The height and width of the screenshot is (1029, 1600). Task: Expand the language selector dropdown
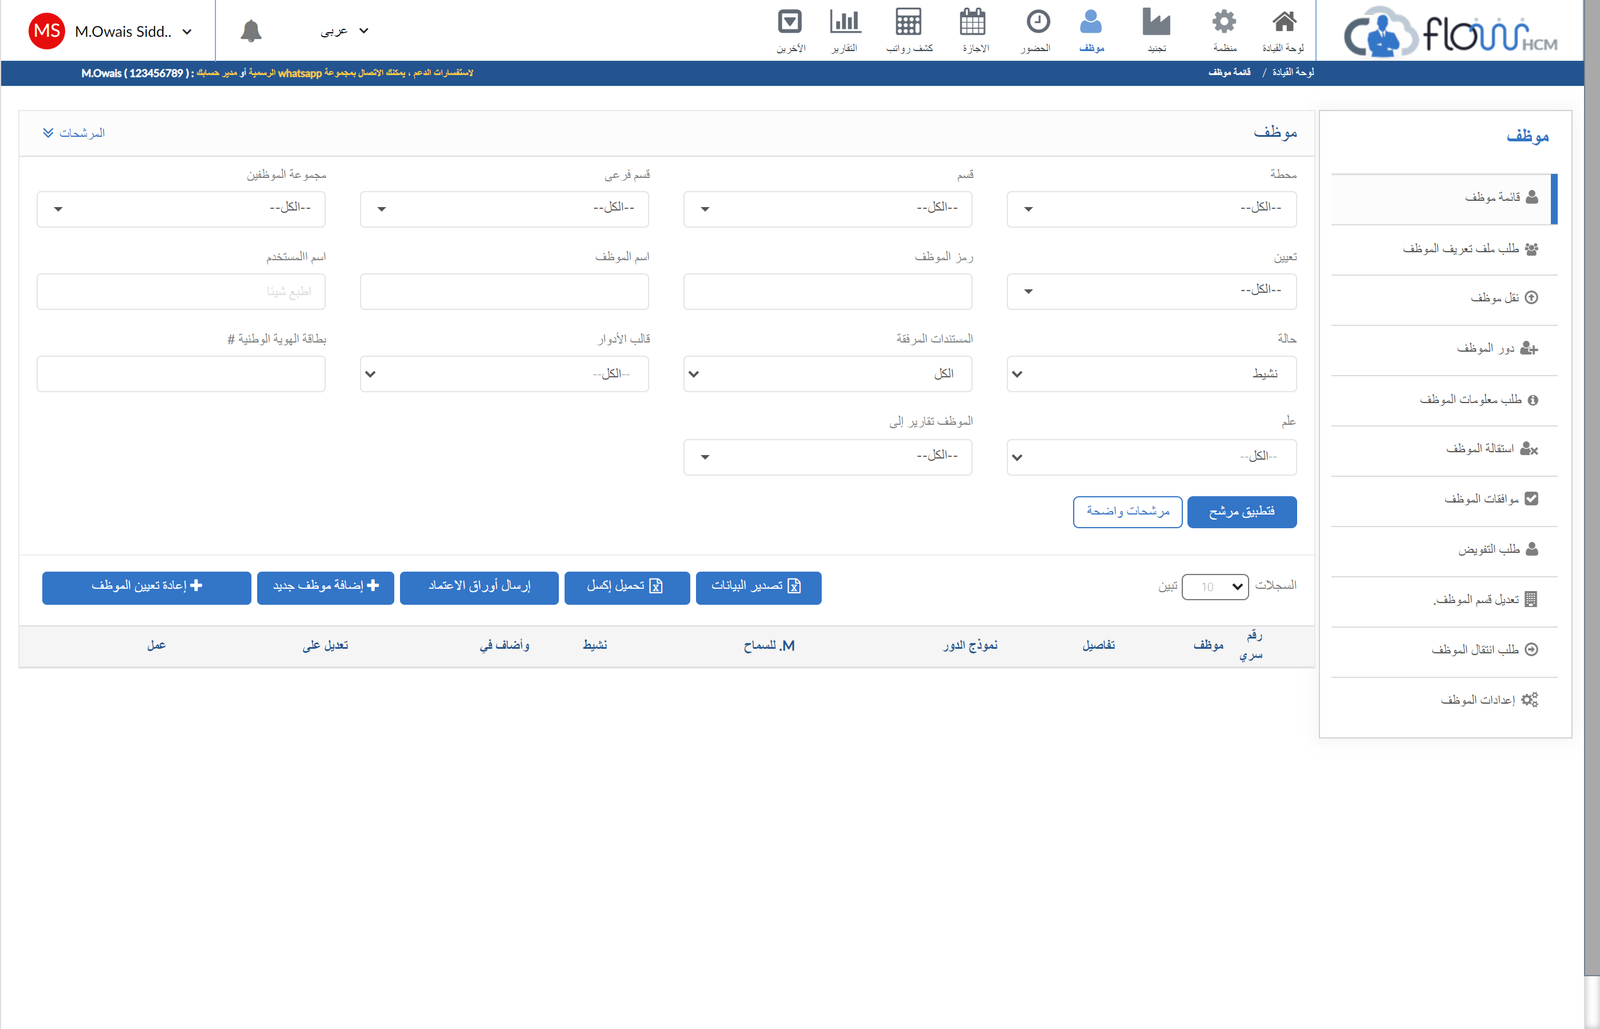click(x=344, y=31)
